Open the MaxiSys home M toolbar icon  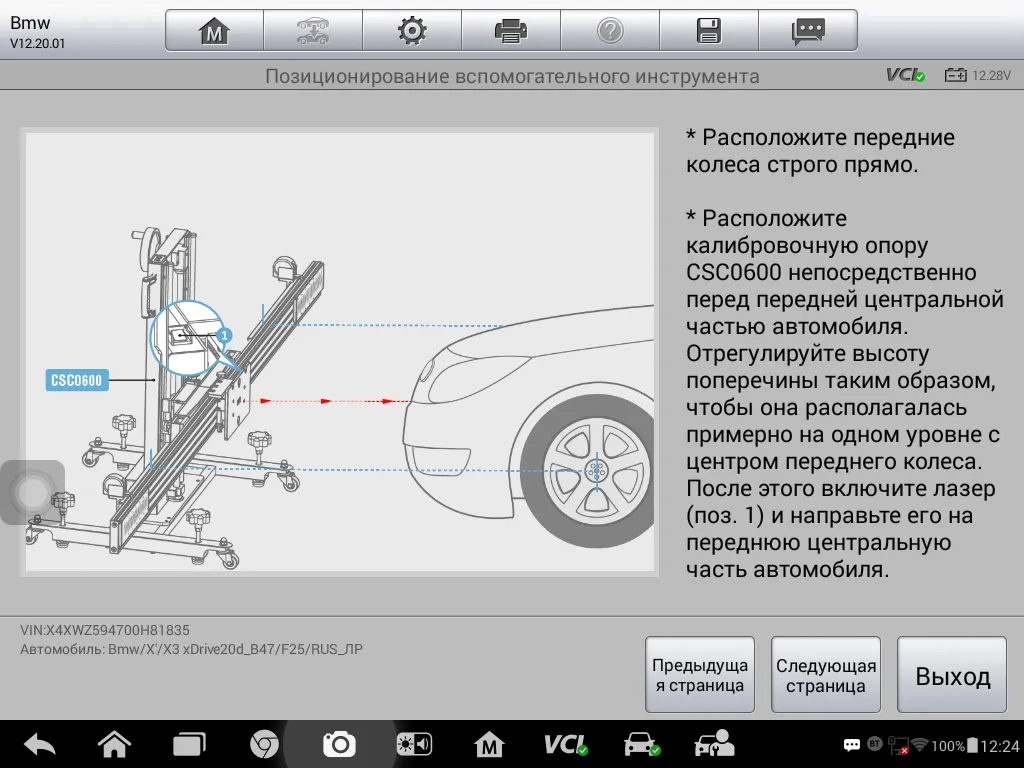214,31
